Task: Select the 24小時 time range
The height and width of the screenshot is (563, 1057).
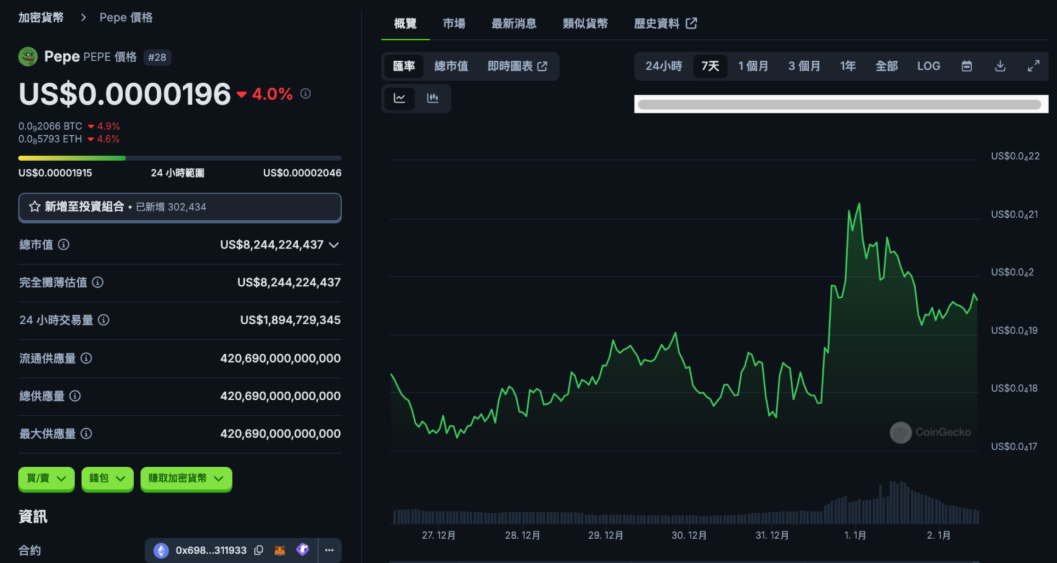Action: tap(663, 66)
